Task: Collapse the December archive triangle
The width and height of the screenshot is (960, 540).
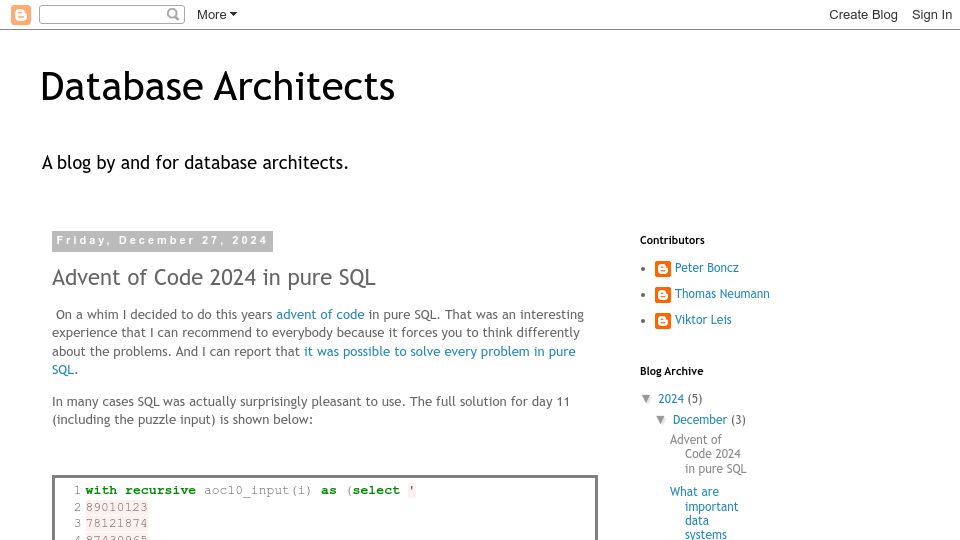Action: (x=661, y=419)
